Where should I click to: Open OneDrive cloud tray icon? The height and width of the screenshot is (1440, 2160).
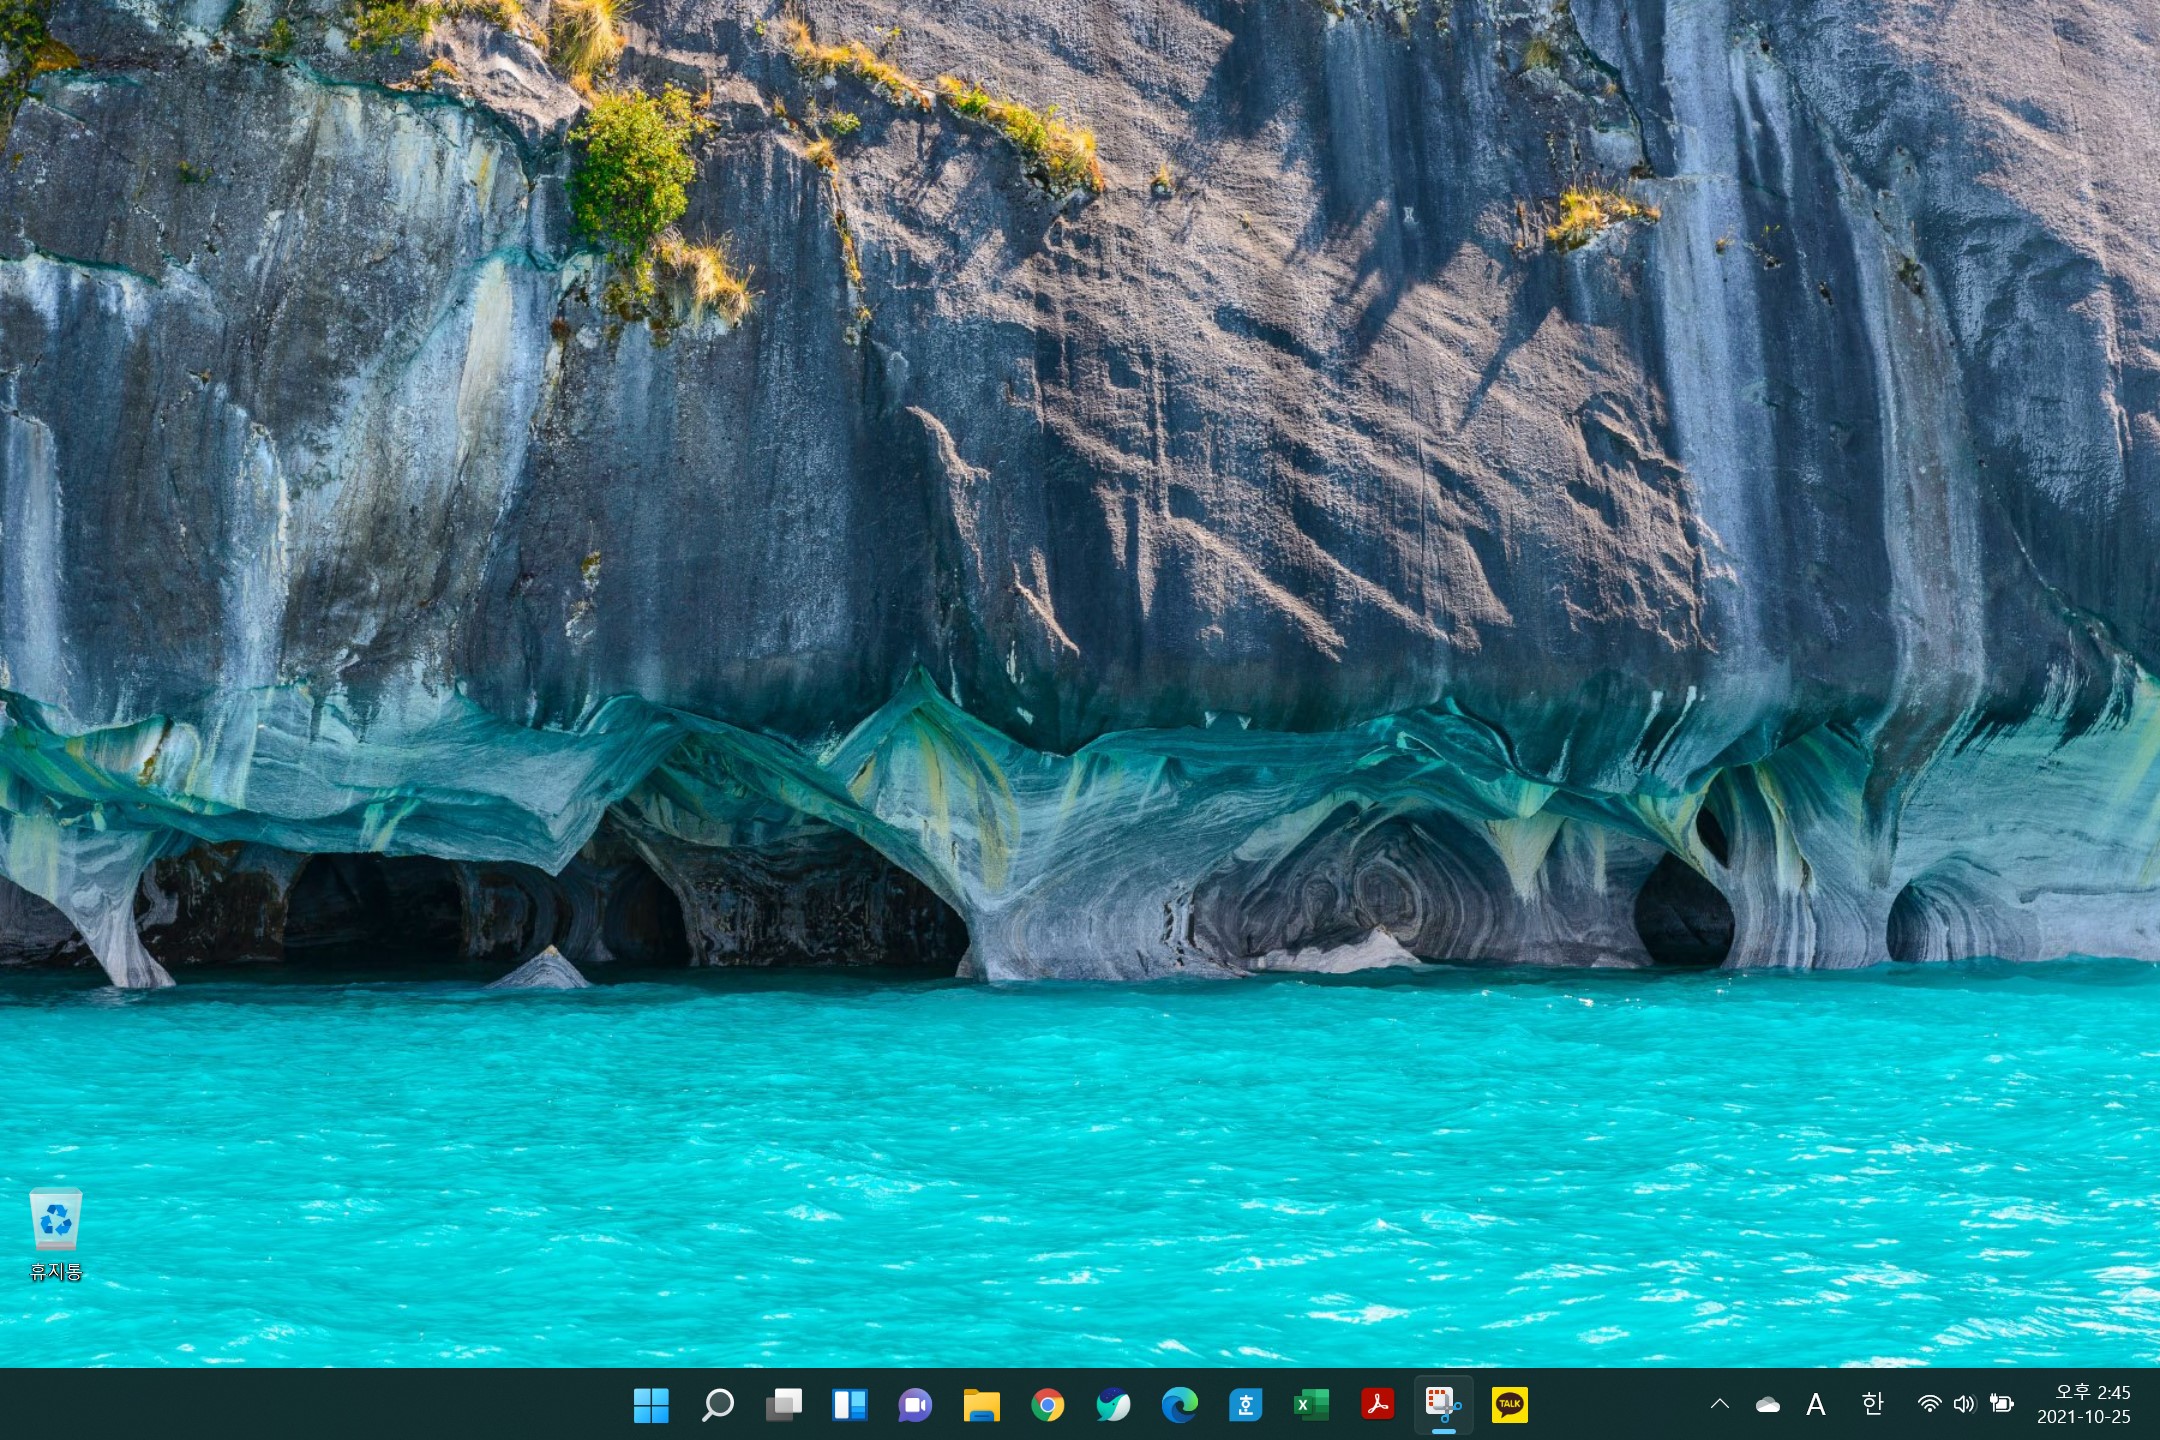[1768, 1405]
